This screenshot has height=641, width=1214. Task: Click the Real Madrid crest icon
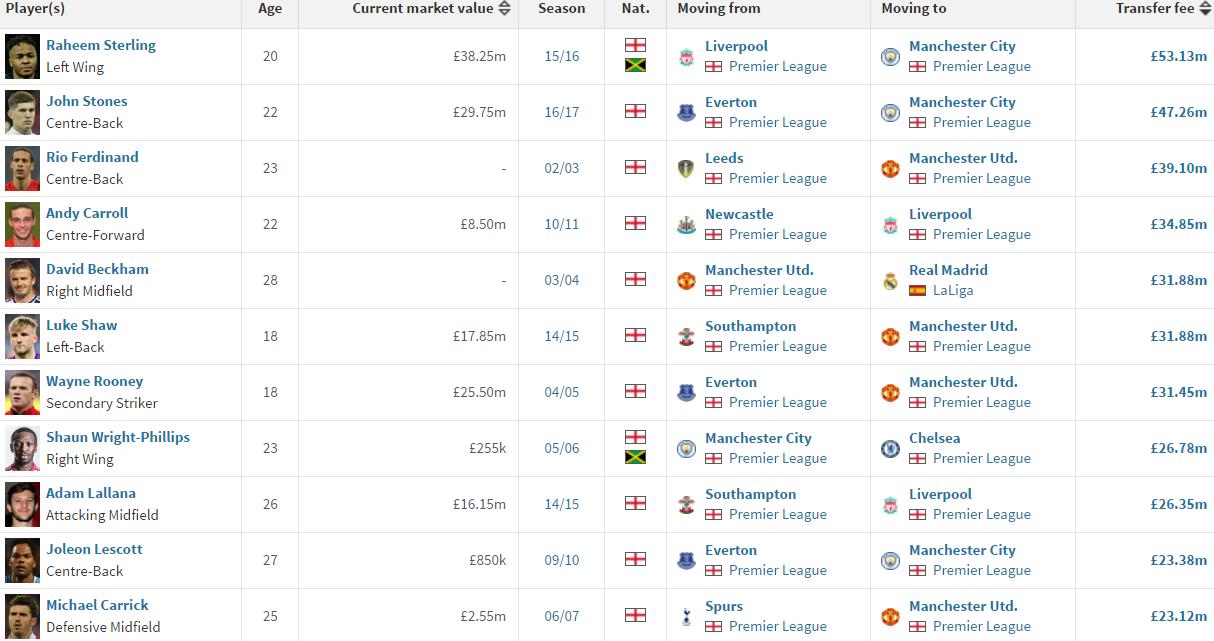pos(890,281)
